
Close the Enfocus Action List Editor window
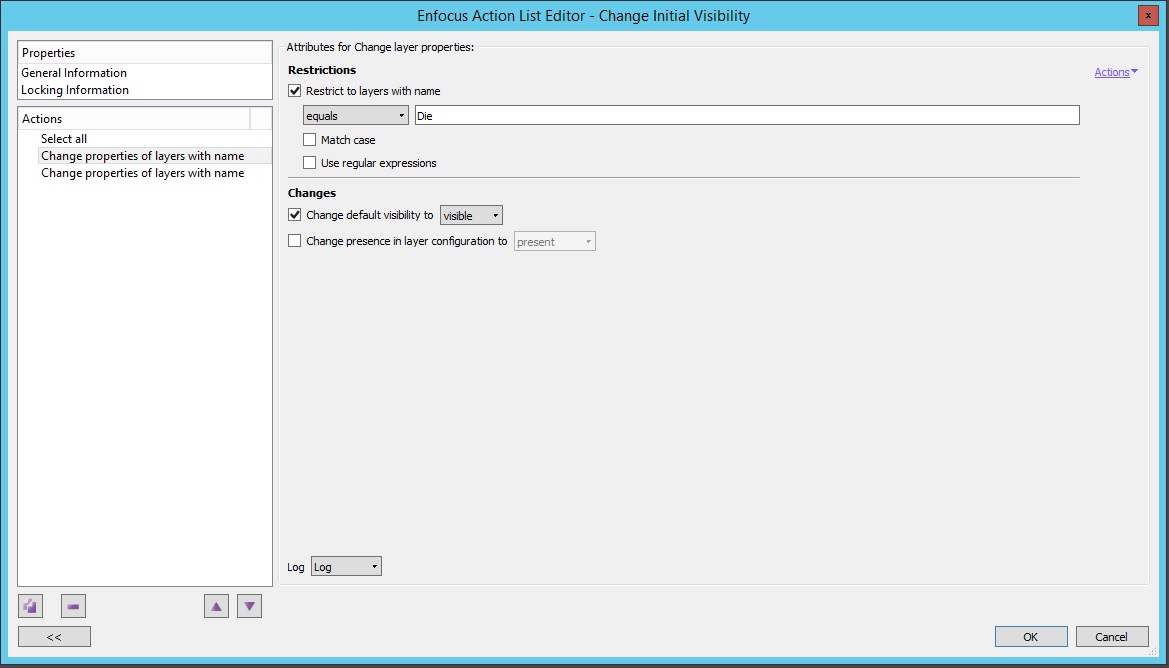coord(1148,16)
